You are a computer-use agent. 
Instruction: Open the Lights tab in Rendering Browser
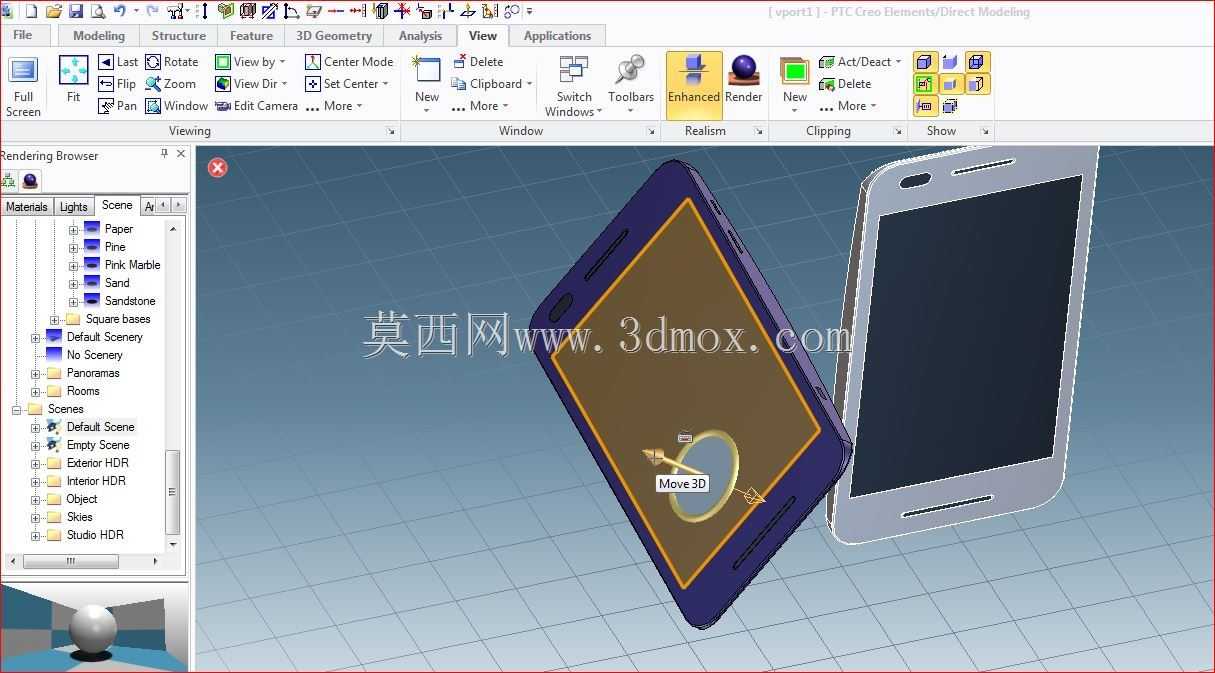click(x=73, y=207)
